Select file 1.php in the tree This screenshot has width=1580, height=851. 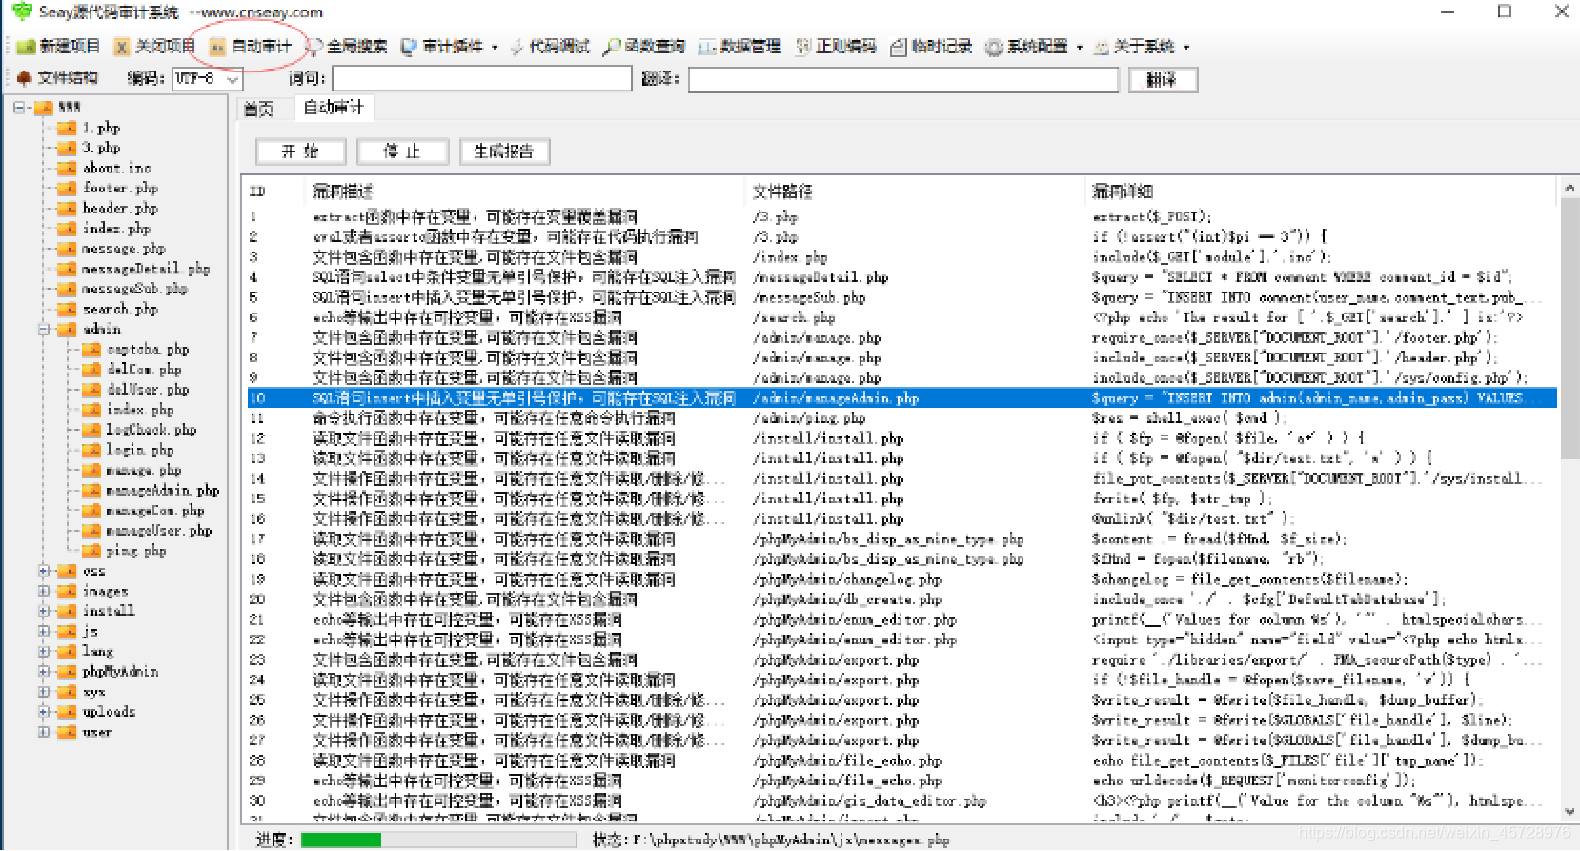click(x=101, y=127)
